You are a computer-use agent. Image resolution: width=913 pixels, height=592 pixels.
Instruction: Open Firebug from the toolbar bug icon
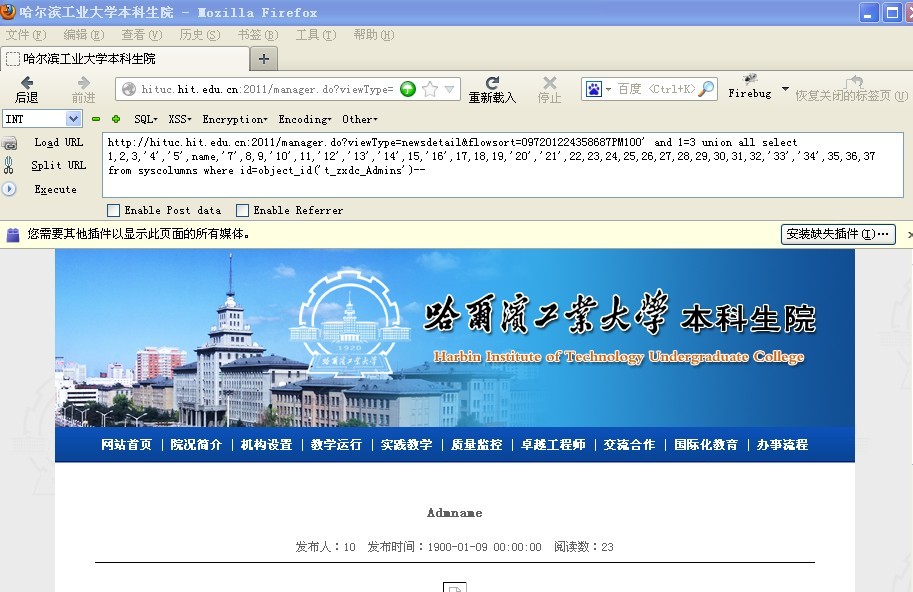pos(749,80)
